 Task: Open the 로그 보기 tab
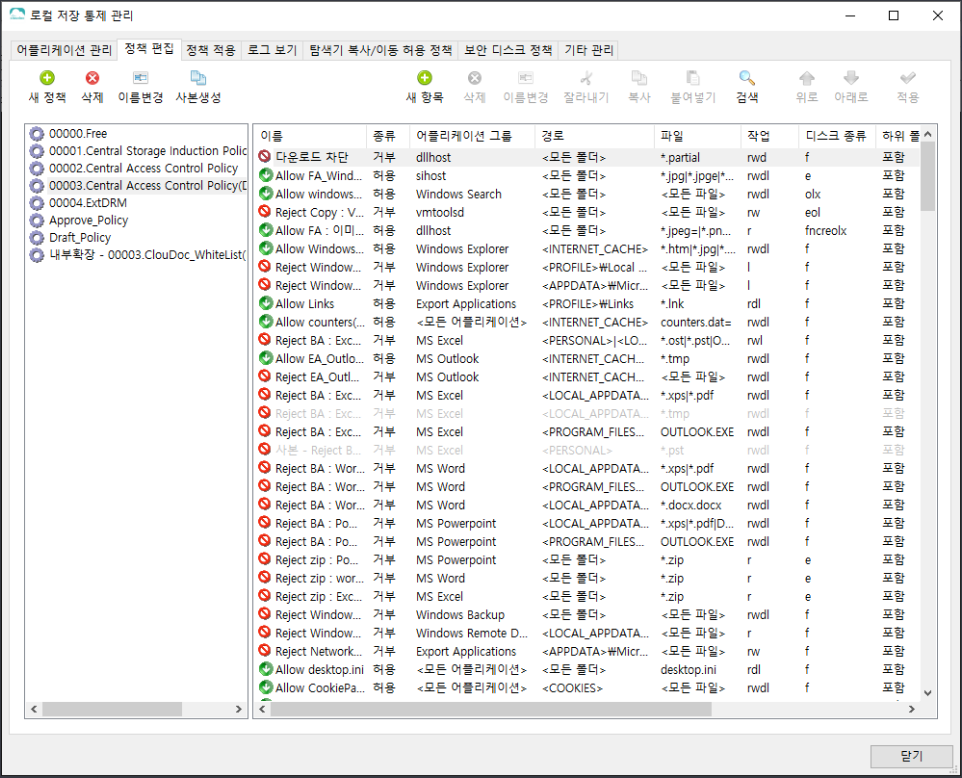click(x=272, y=50)
